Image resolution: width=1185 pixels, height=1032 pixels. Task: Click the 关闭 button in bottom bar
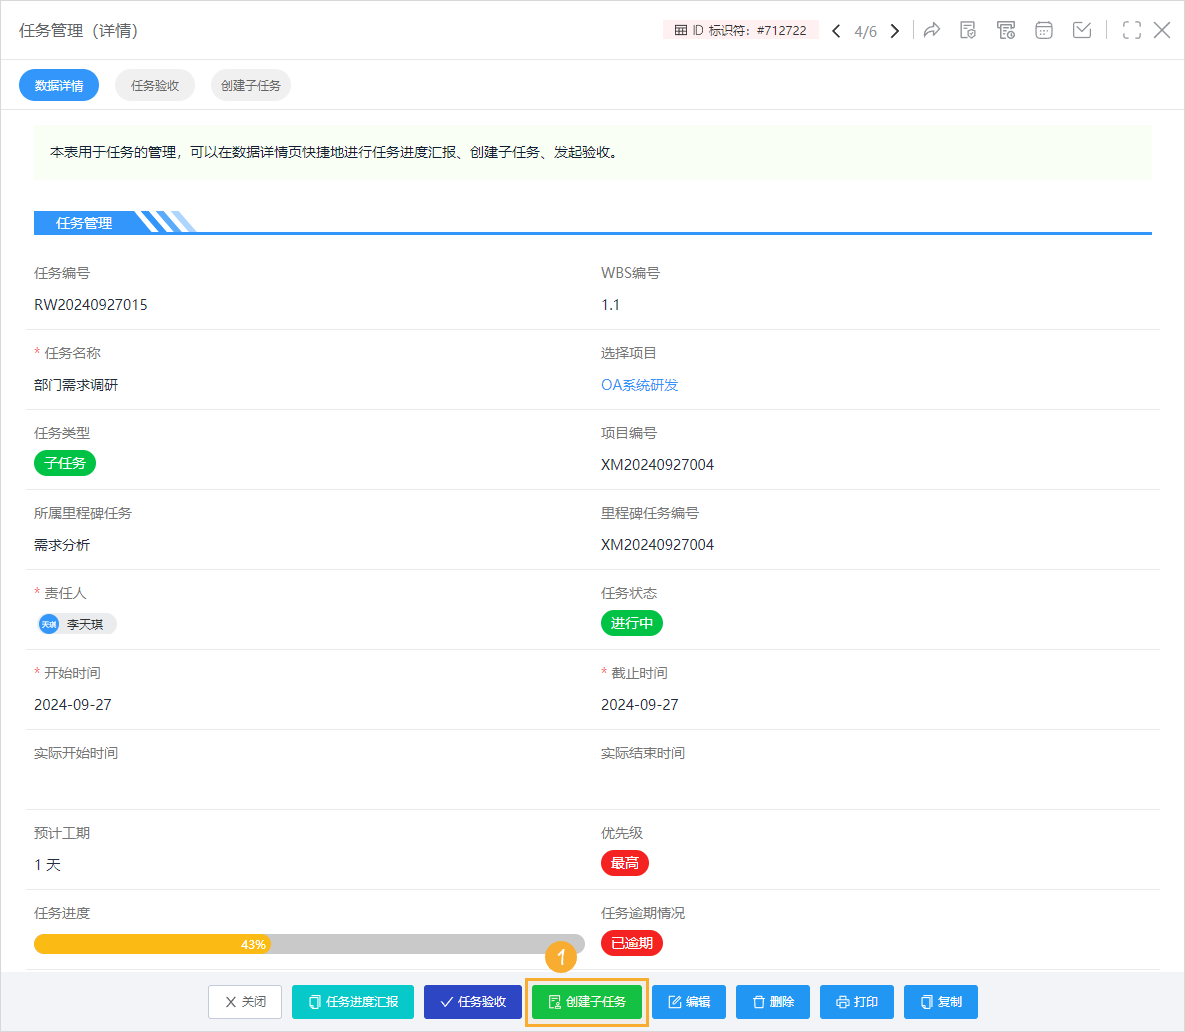pyautogui.click(x=245, y=1002)
